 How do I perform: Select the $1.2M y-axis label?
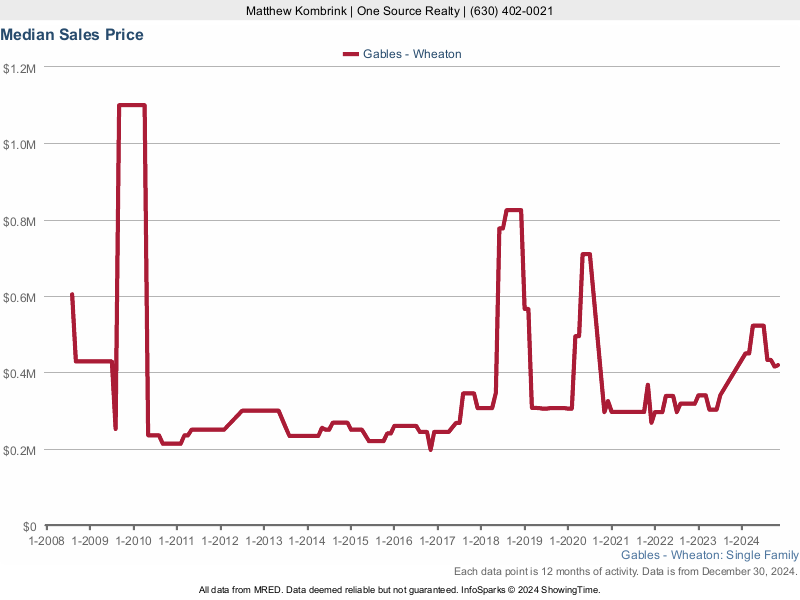19,68
